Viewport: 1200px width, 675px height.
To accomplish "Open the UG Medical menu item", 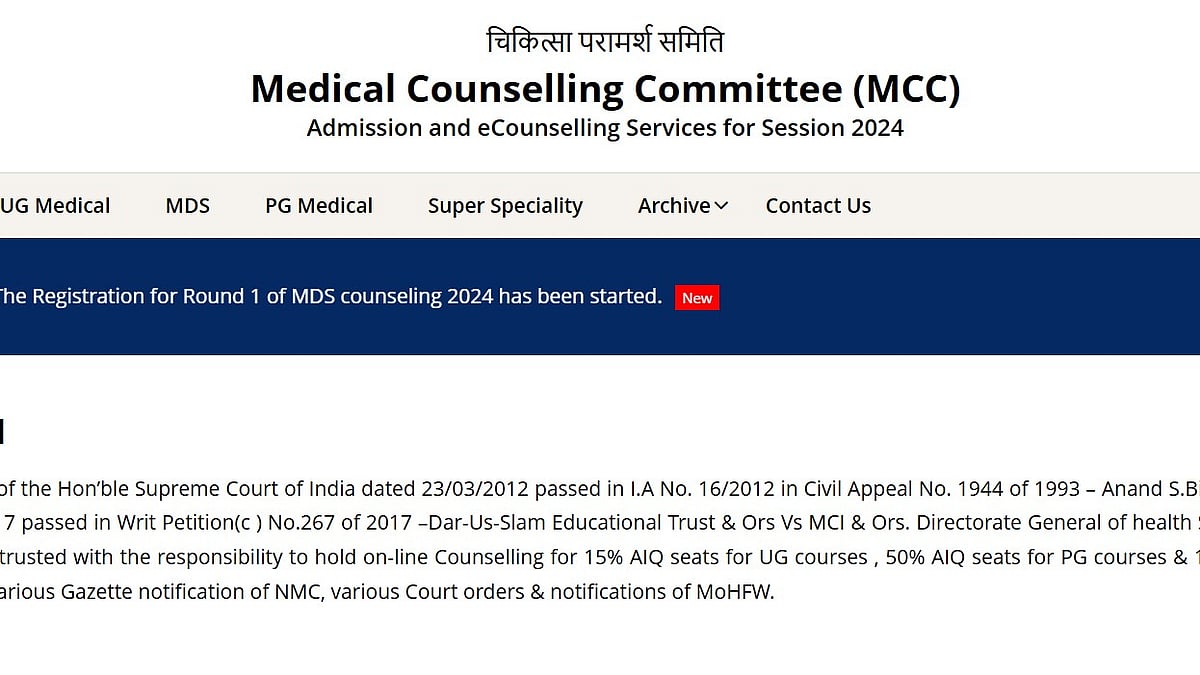I will [55, 206].
